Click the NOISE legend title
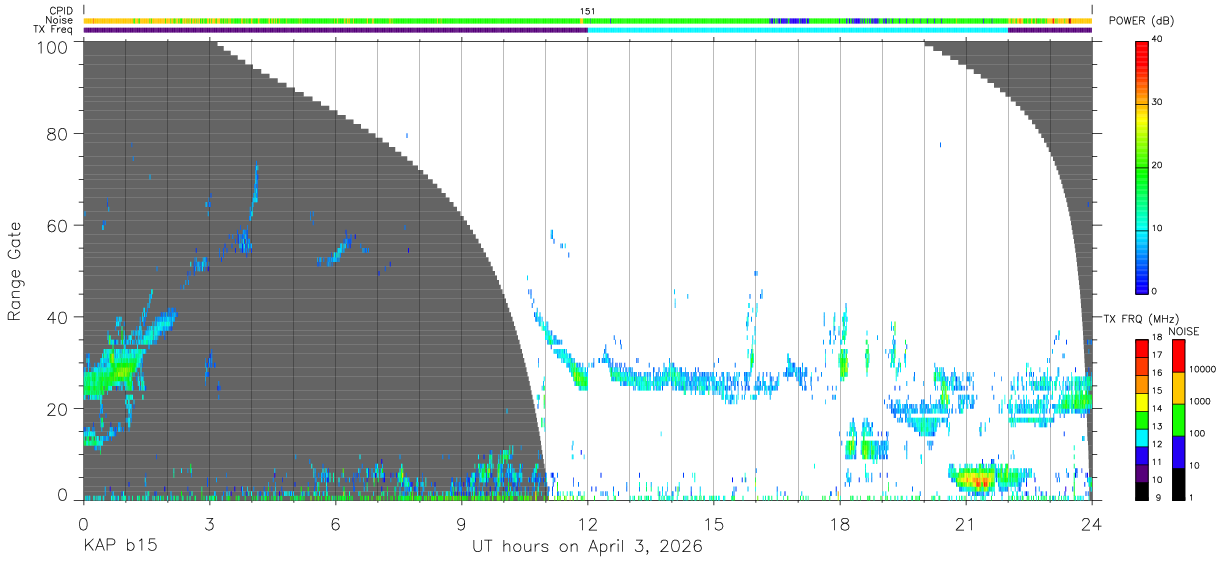 (x=1184, y=331)
